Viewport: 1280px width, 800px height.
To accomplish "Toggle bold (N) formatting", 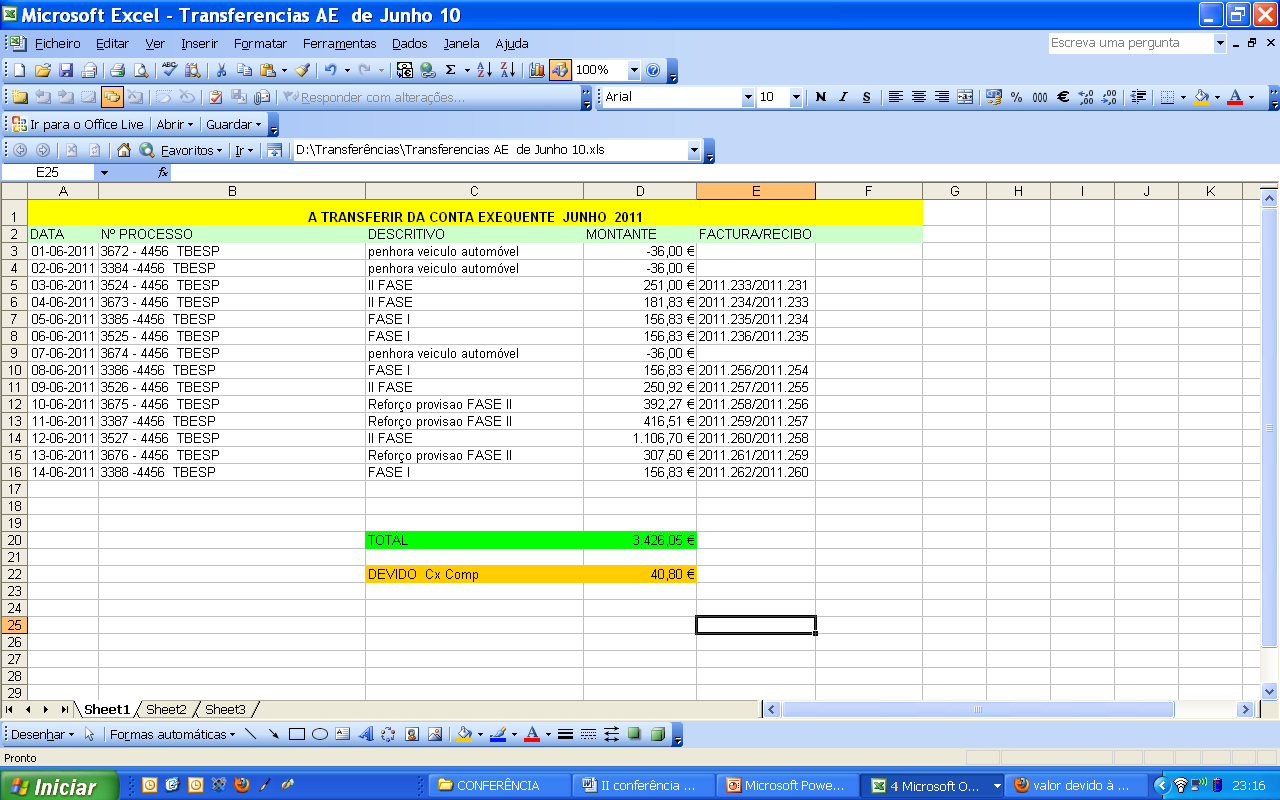I will pos(821,97).
